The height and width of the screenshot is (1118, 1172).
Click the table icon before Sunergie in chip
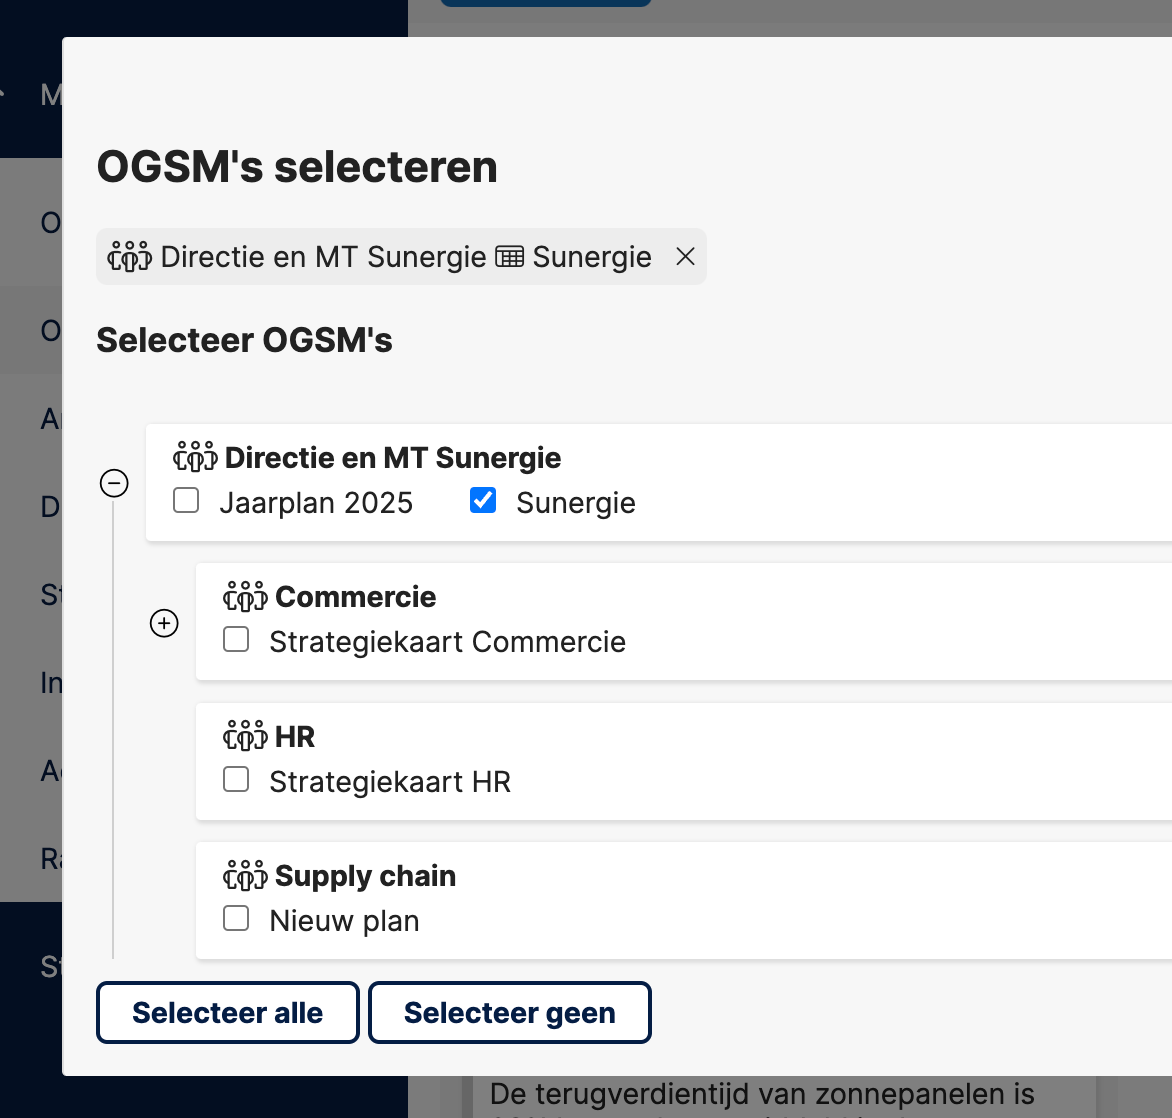pos(510,257)
